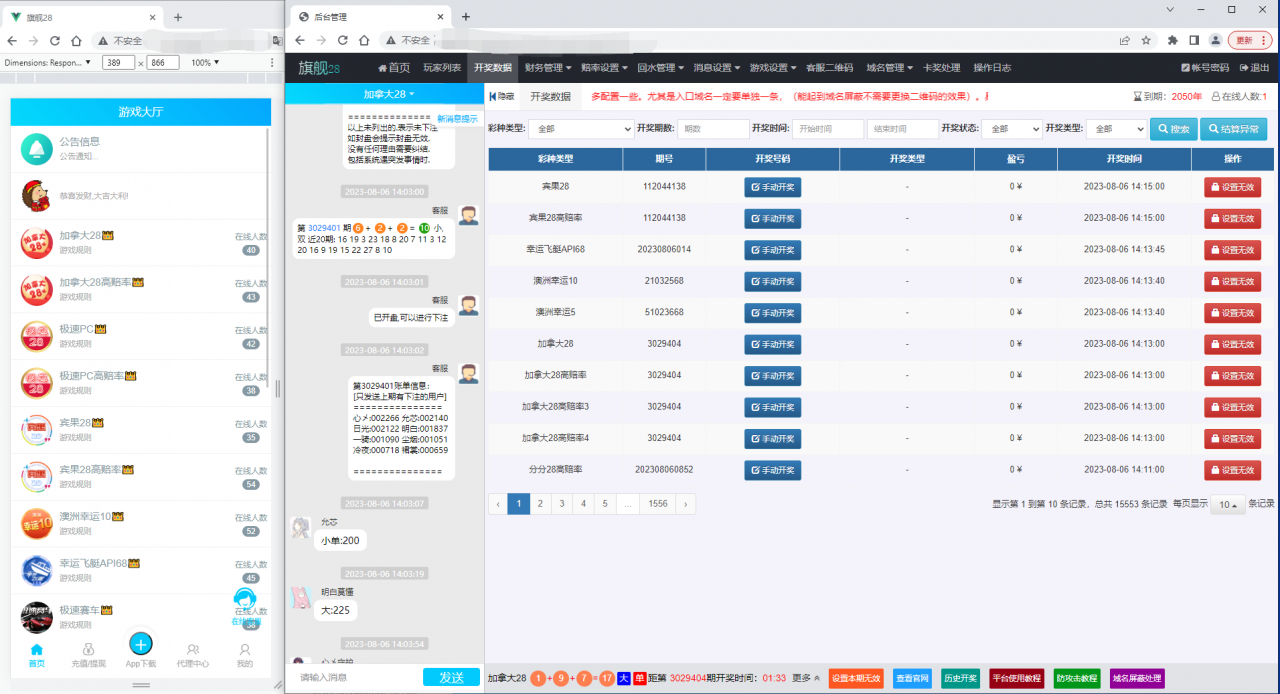This screenshot has height=694, width=1280.
Task: Expand the 回水管理 menu
Action: tap(661, 68)
